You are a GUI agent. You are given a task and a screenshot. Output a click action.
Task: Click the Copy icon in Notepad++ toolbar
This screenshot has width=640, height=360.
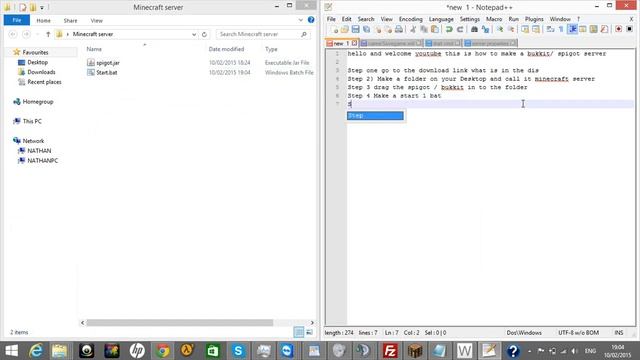(x=424, y=29)
